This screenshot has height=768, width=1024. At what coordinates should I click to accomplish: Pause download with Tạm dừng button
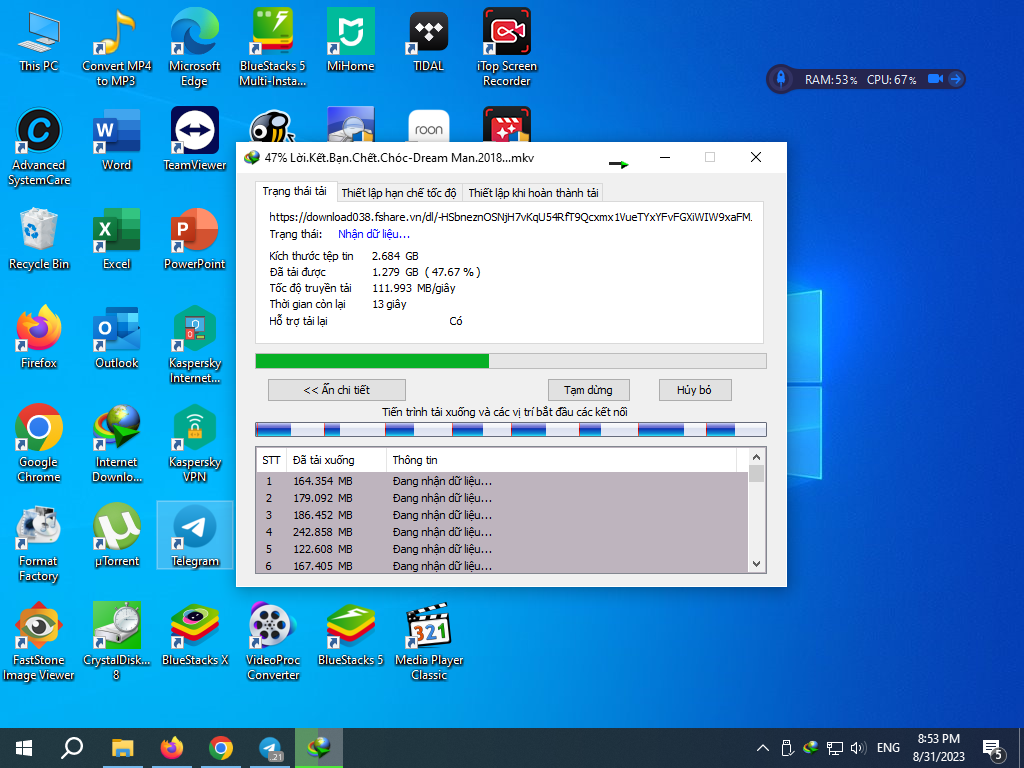[588, 390]
